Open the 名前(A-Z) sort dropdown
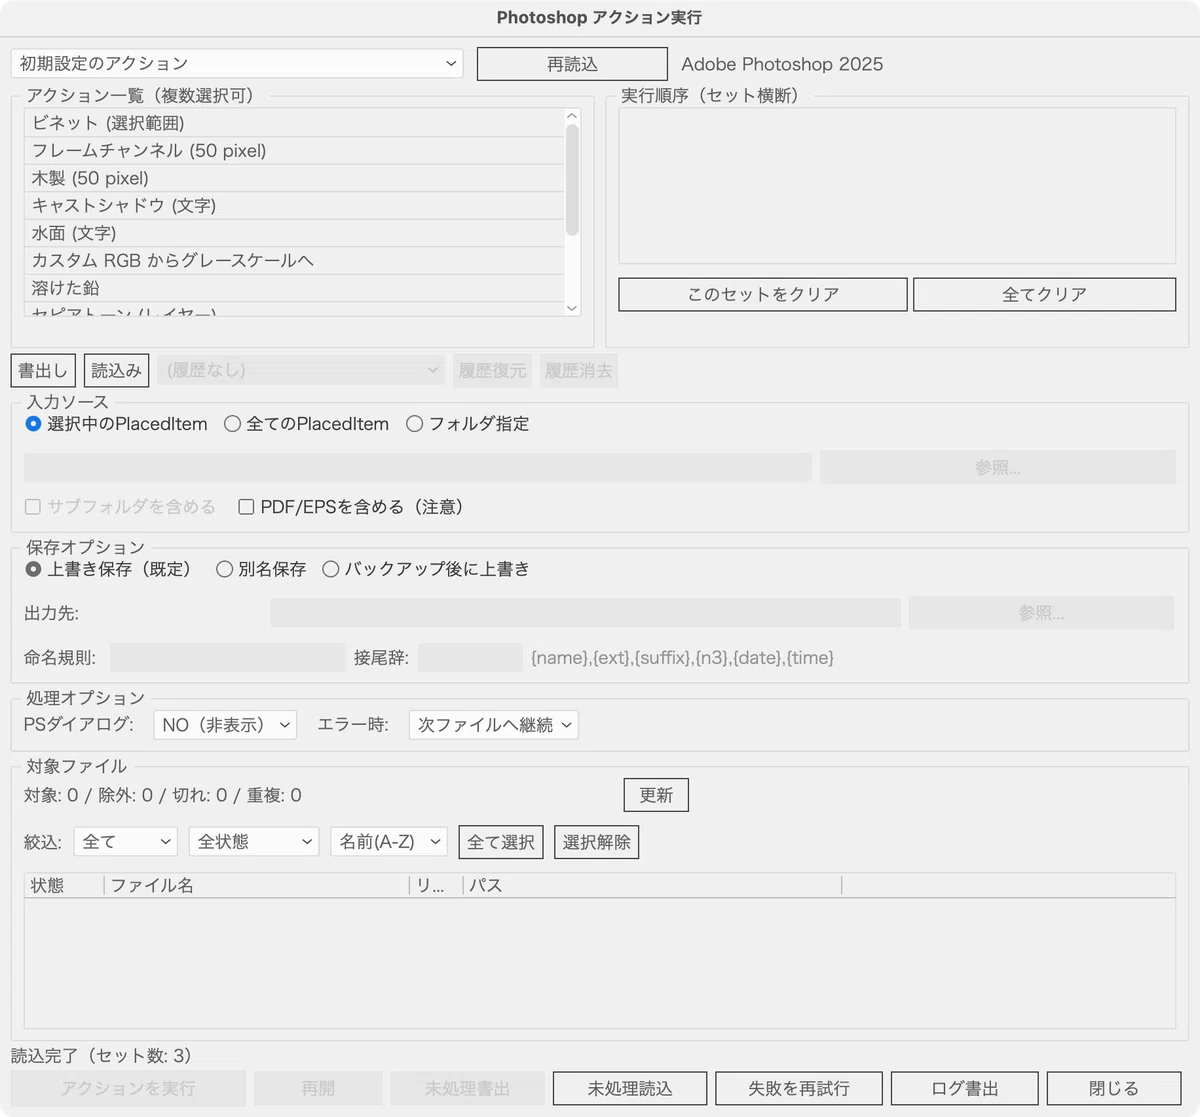The image size is (1200, 1117). [389, 842]
